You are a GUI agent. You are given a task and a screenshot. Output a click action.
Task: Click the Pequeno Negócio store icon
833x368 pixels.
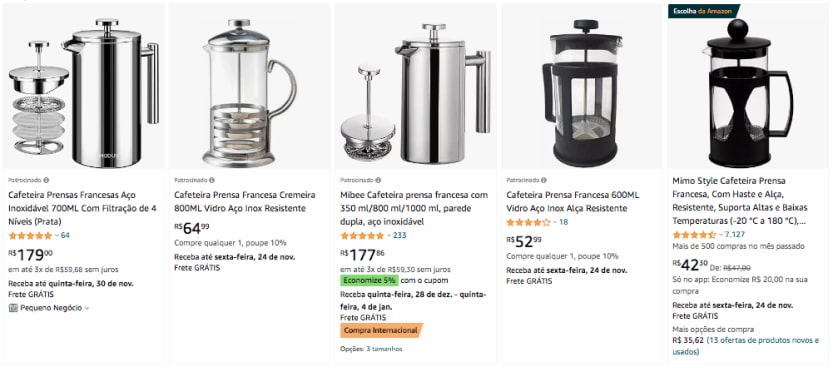[x=13, y=307]
